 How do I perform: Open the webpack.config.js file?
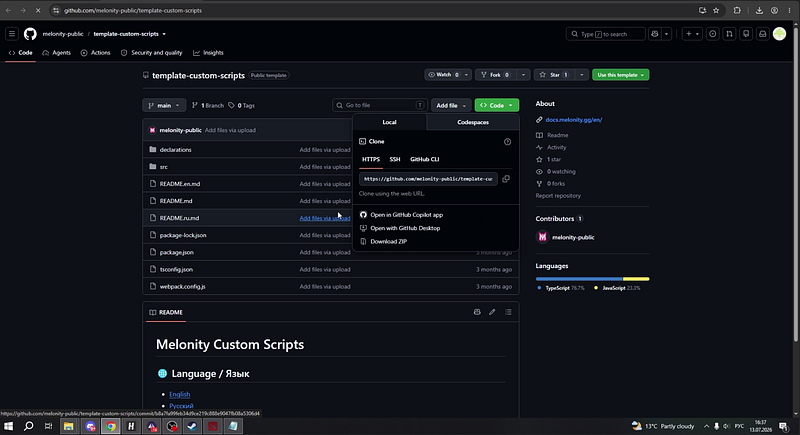point(183,287)
